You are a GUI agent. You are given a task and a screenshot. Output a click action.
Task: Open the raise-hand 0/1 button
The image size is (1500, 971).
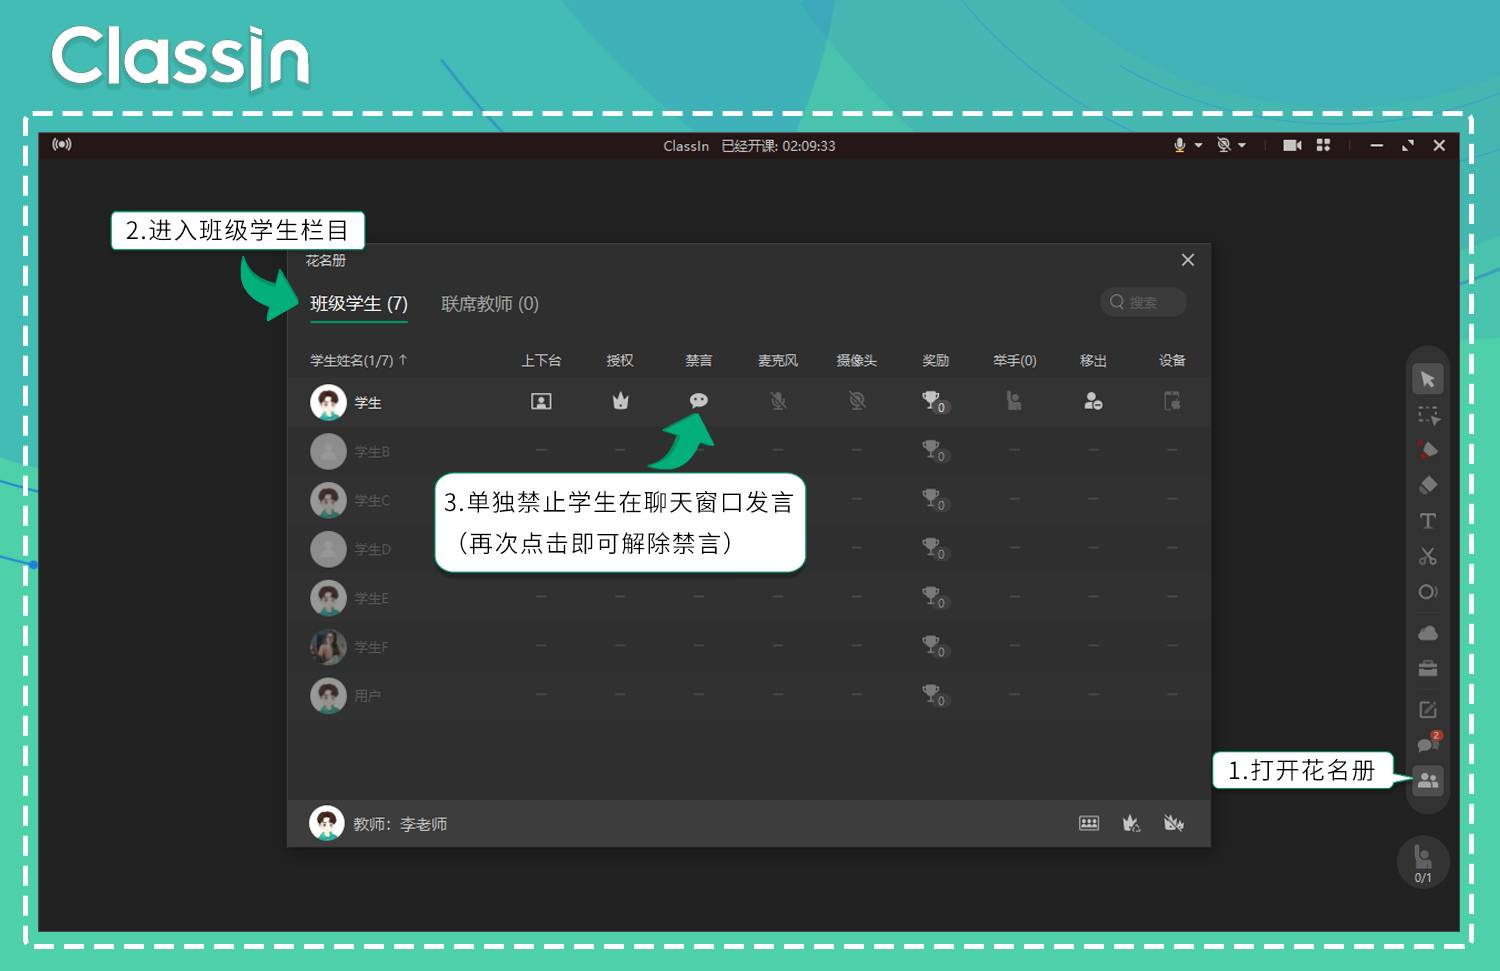1423,862
